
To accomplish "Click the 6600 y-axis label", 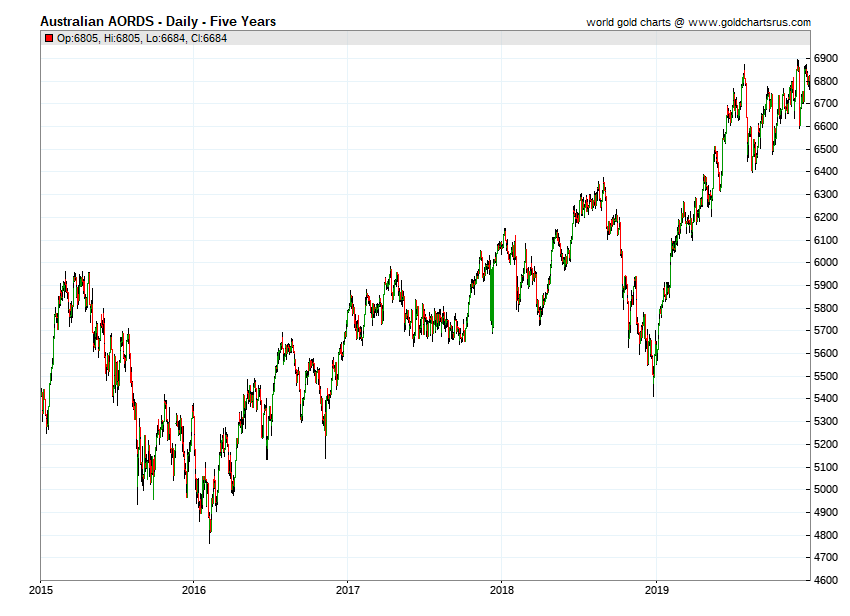I will pos(825,126).
